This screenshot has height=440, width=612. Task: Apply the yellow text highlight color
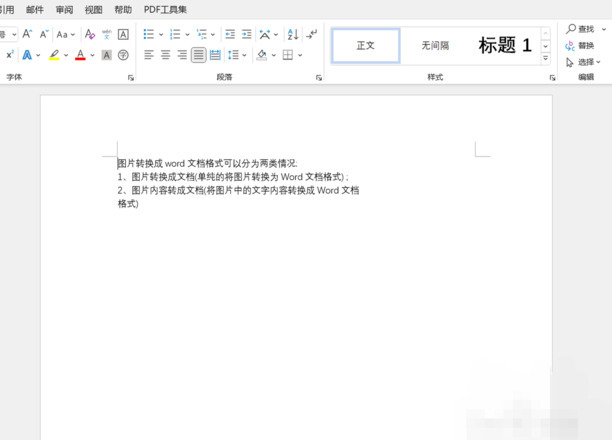point(54,55)
